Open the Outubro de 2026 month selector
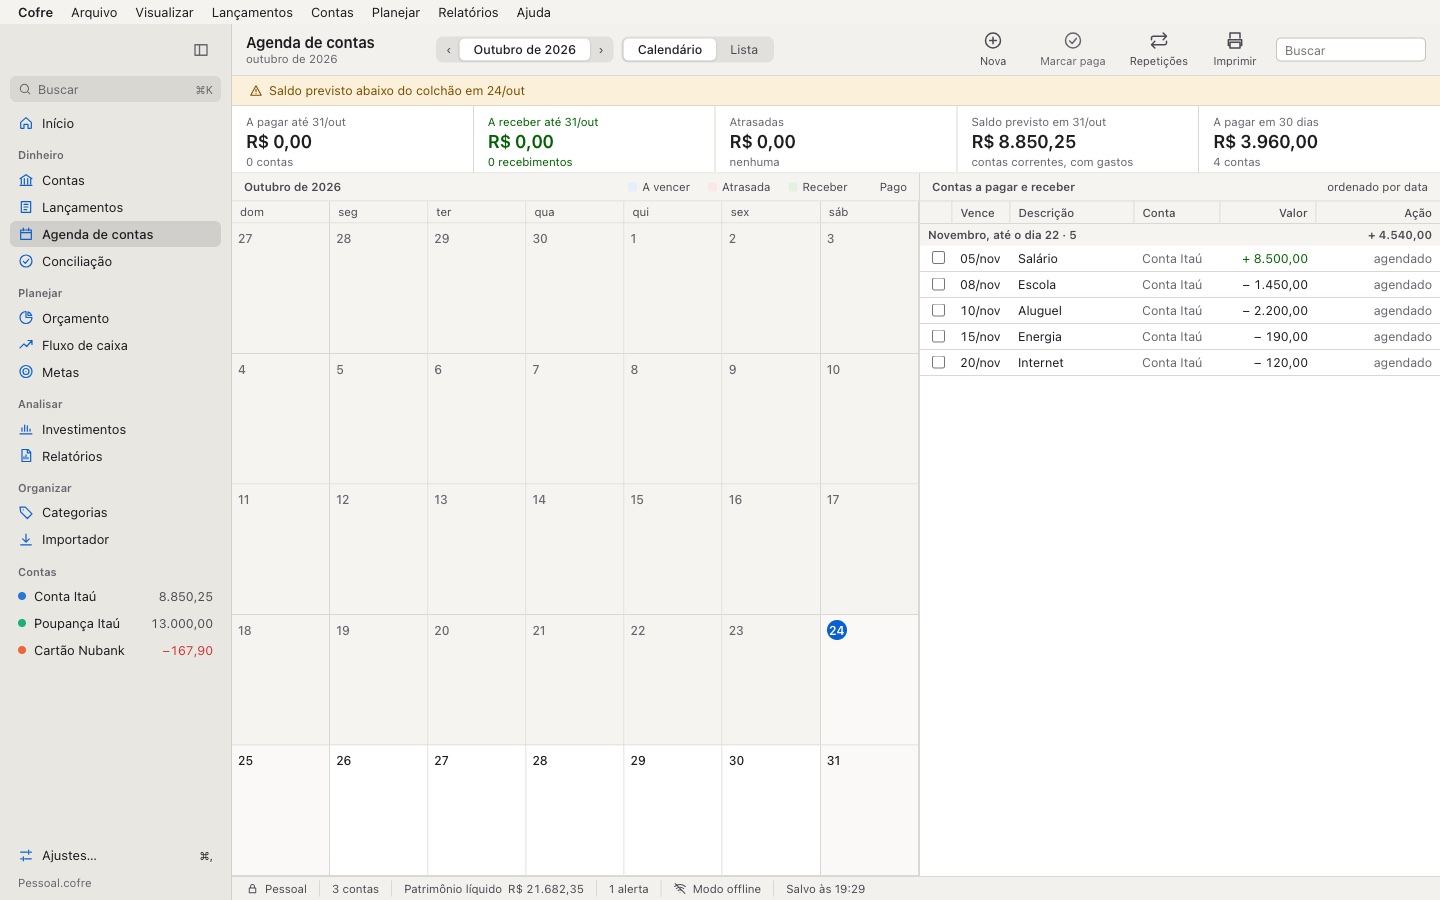 click(525, 50)
